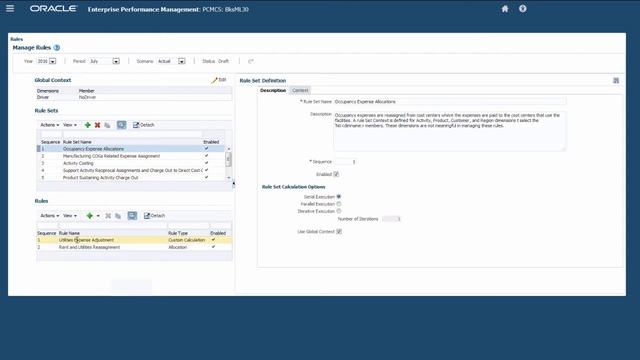Click the Oracle logo
640x360 pixels.
[x=53, y=9]
